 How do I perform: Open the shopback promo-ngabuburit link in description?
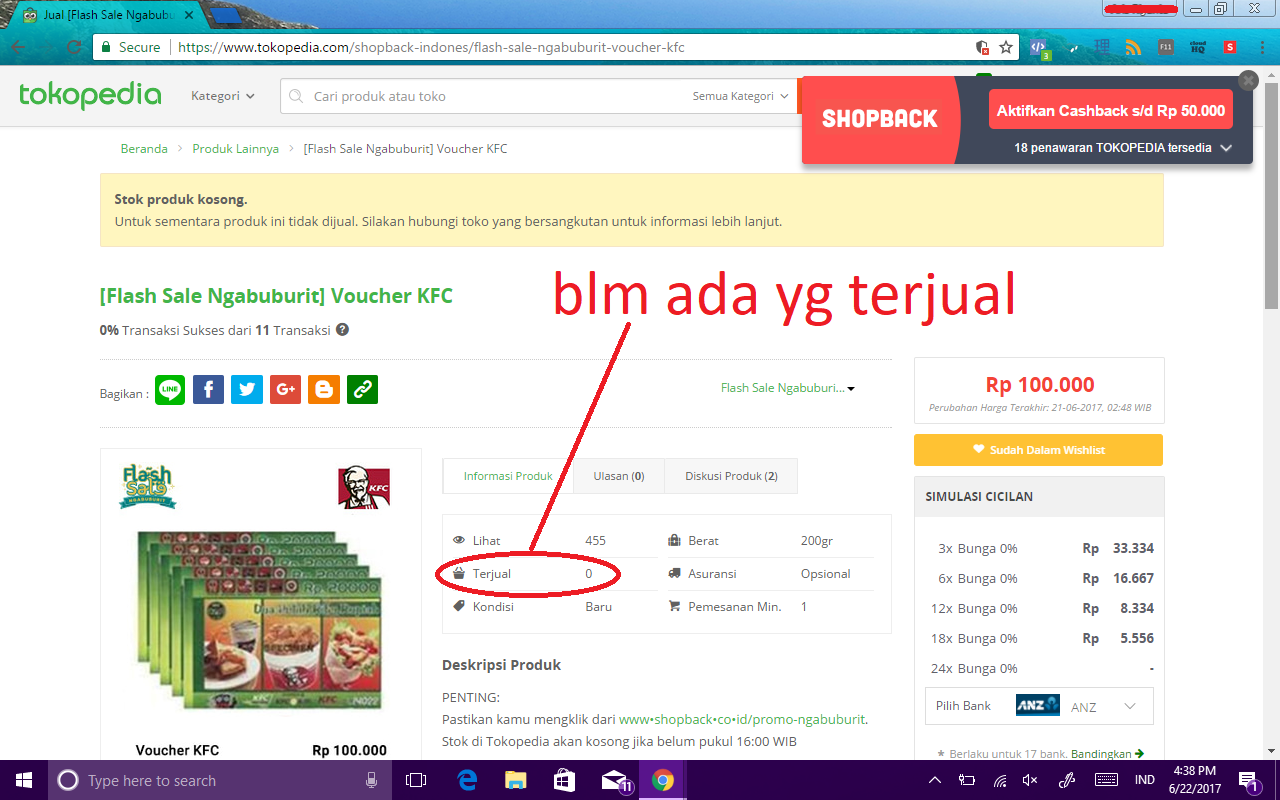pyautogui.click(x=742, y=719)
